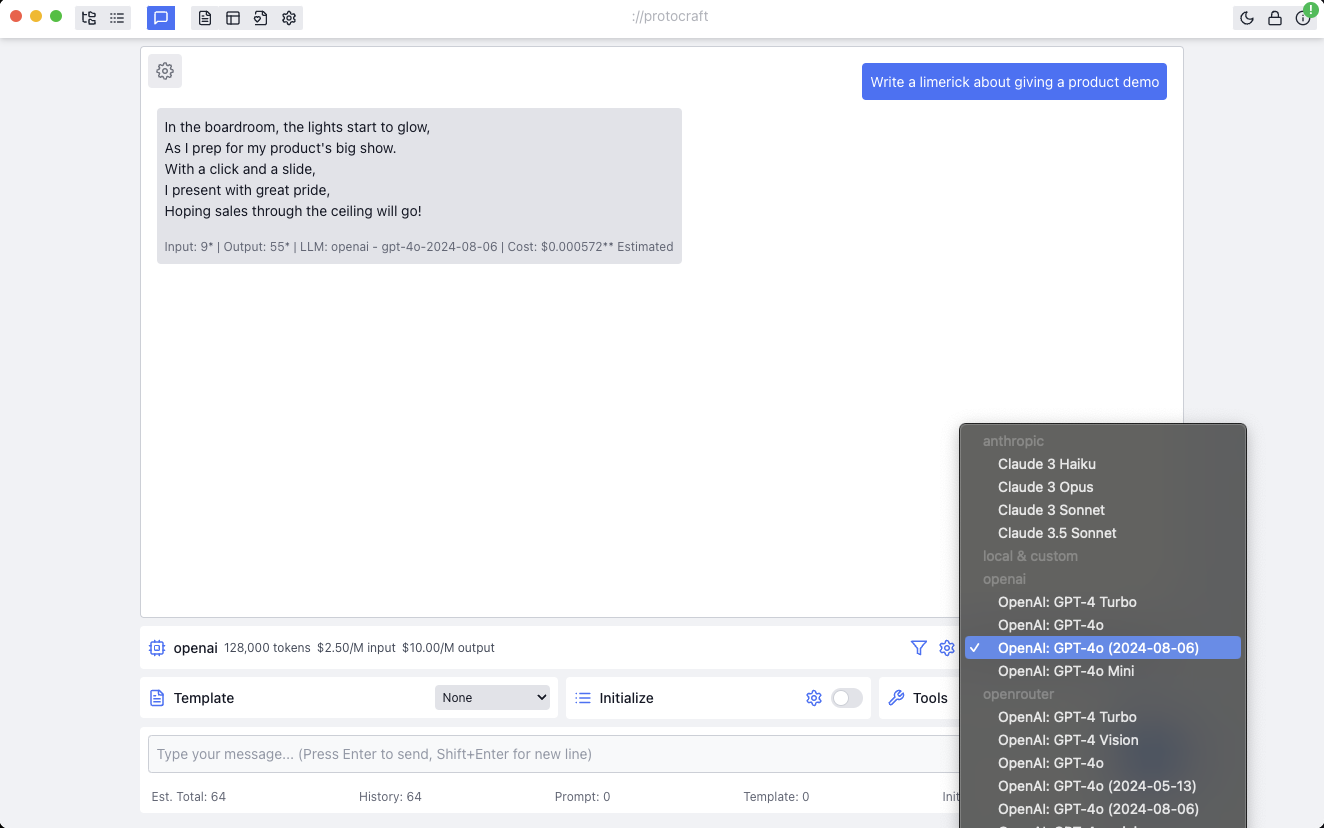Click the lock icon in the top-right
Viewport: 1324px width, 828px height.
[1274, 17]
